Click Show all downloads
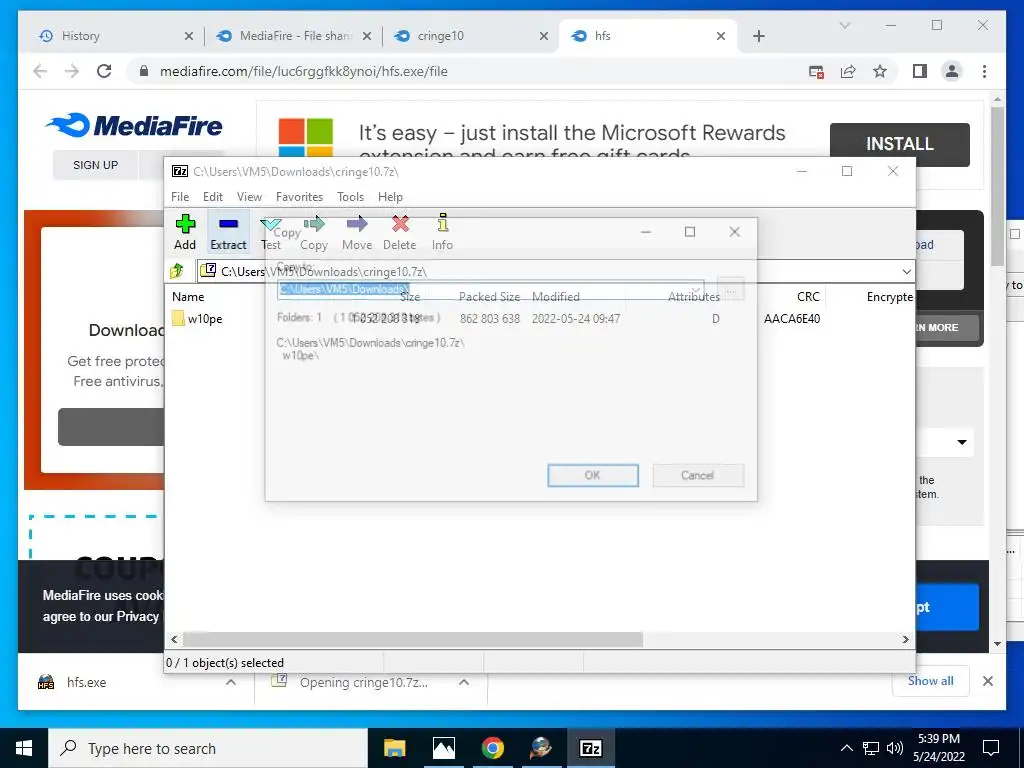This screenshot has height=768, width=1024. coord(931,680)
